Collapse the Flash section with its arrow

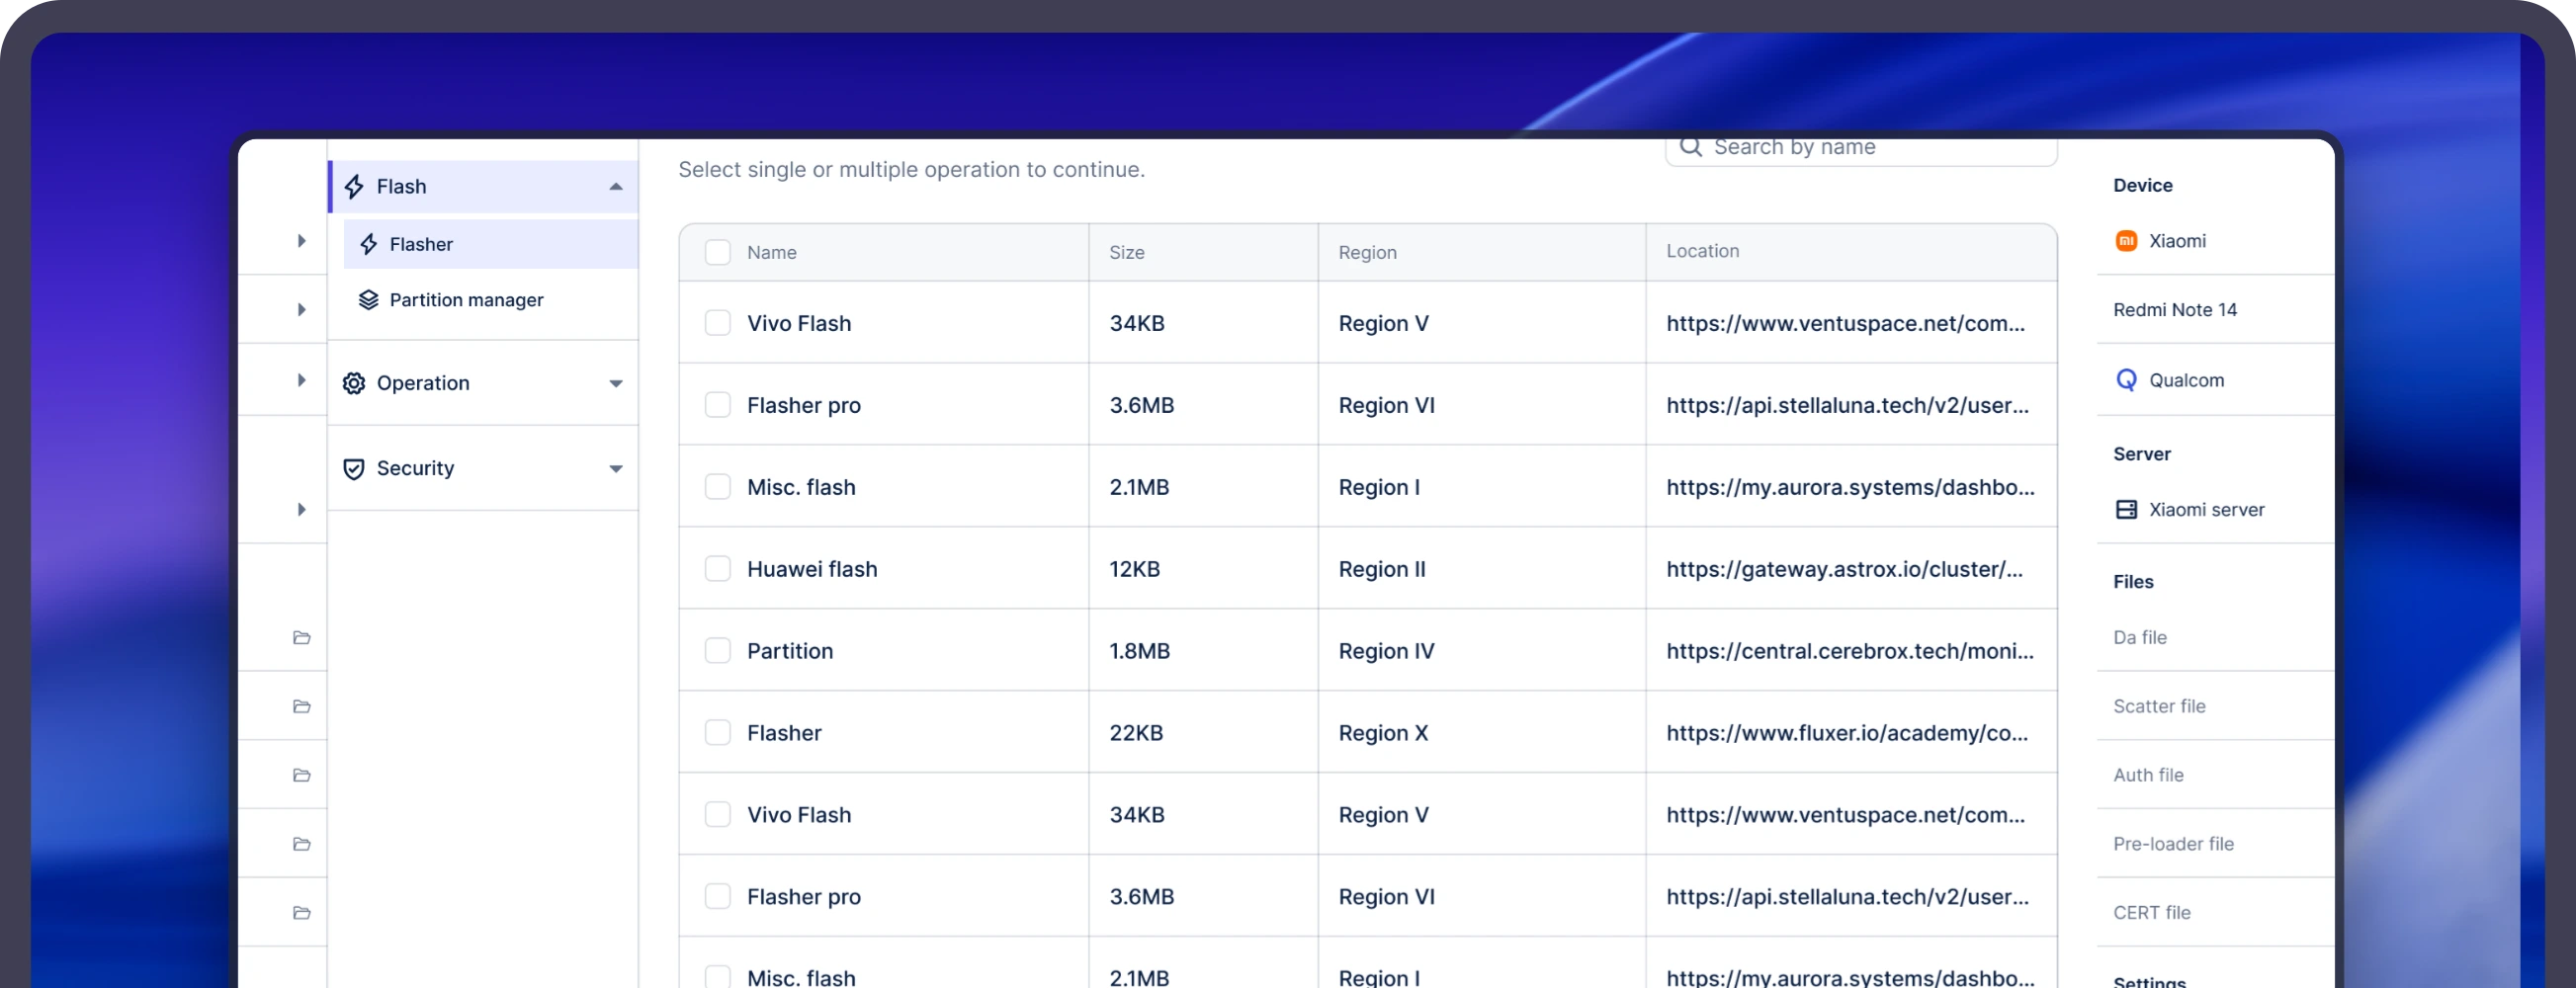[x=616, y=187]
